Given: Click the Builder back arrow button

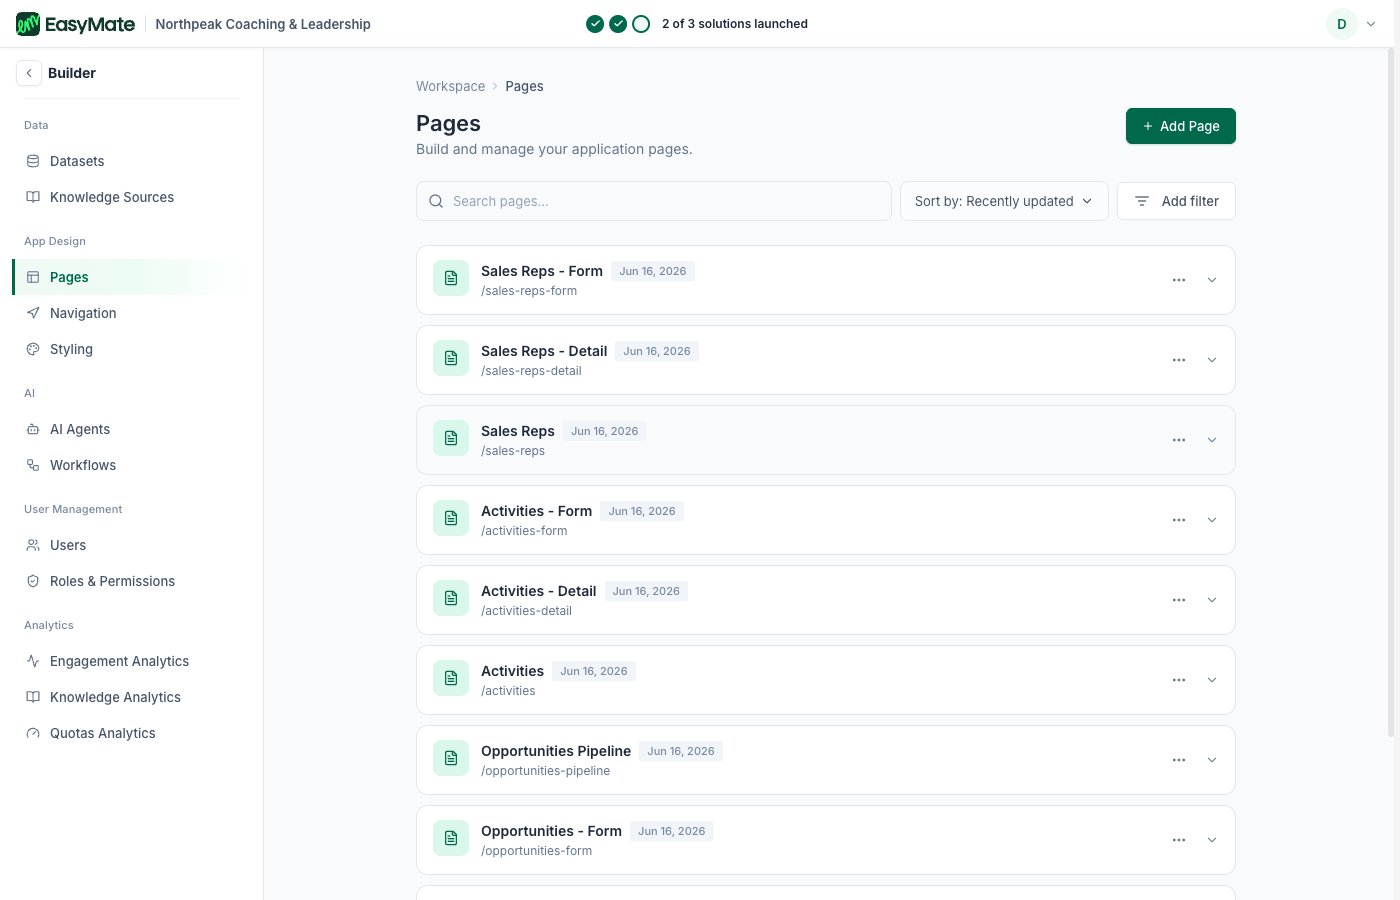Looking at the screenshot, I should click(29, 73).
